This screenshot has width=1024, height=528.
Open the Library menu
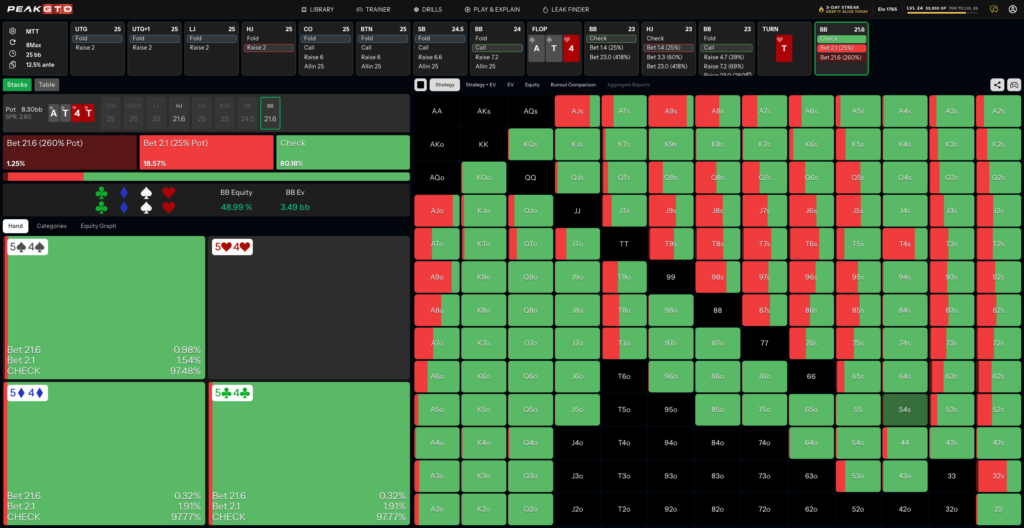317,9
